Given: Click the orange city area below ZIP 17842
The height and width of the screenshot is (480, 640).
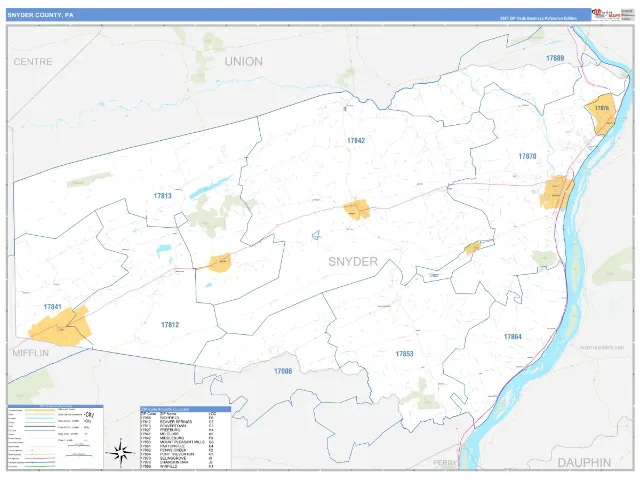Looking at the screenshot, I should click(356, 210).
